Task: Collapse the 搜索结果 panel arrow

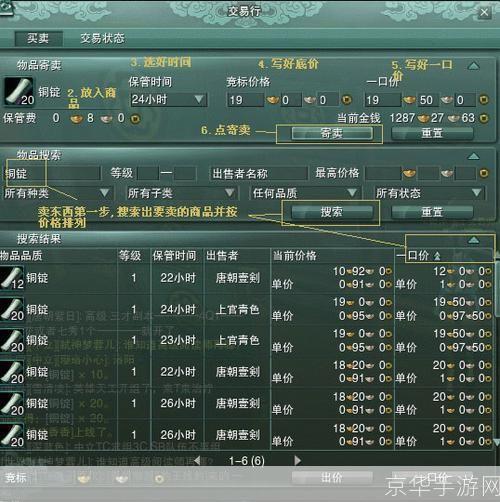Action: pyautogui.click(x=473, y=240)
